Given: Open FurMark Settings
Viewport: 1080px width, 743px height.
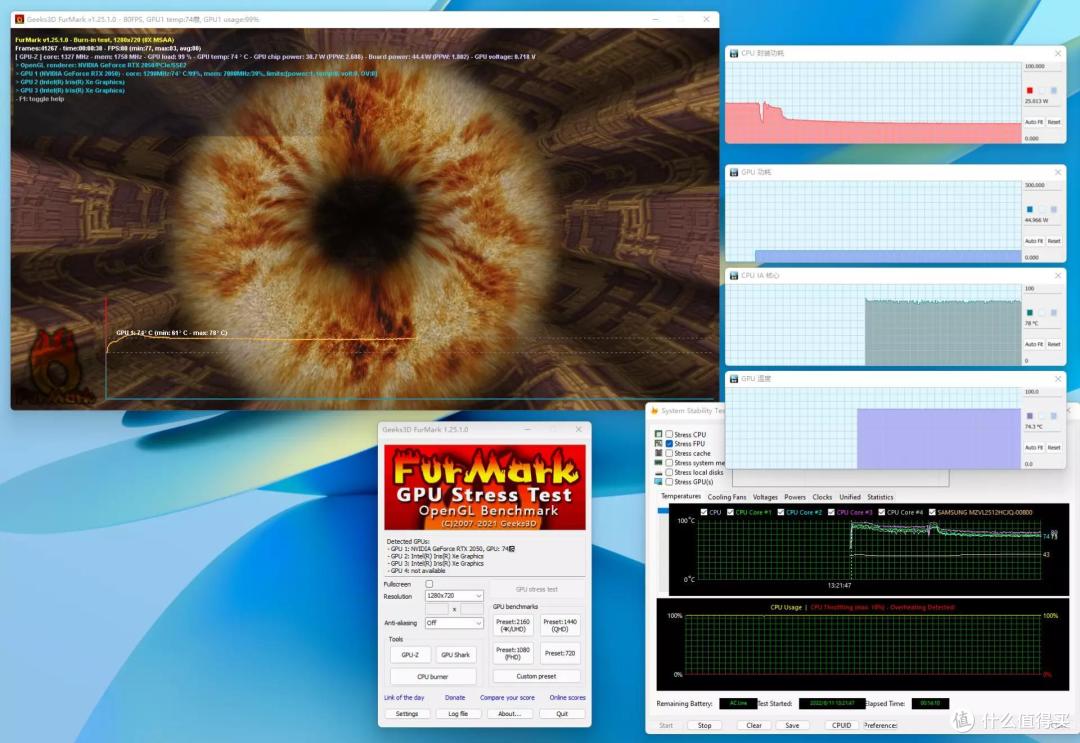Looking at the screenshot, I should click(x=407, y=713).
